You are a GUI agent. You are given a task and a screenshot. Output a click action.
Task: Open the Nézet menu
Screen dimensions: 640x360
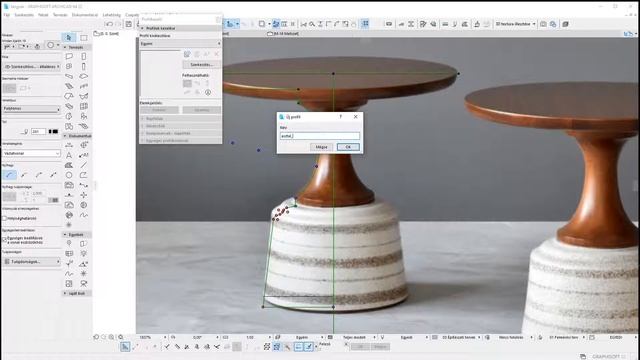tap(43, 15)
